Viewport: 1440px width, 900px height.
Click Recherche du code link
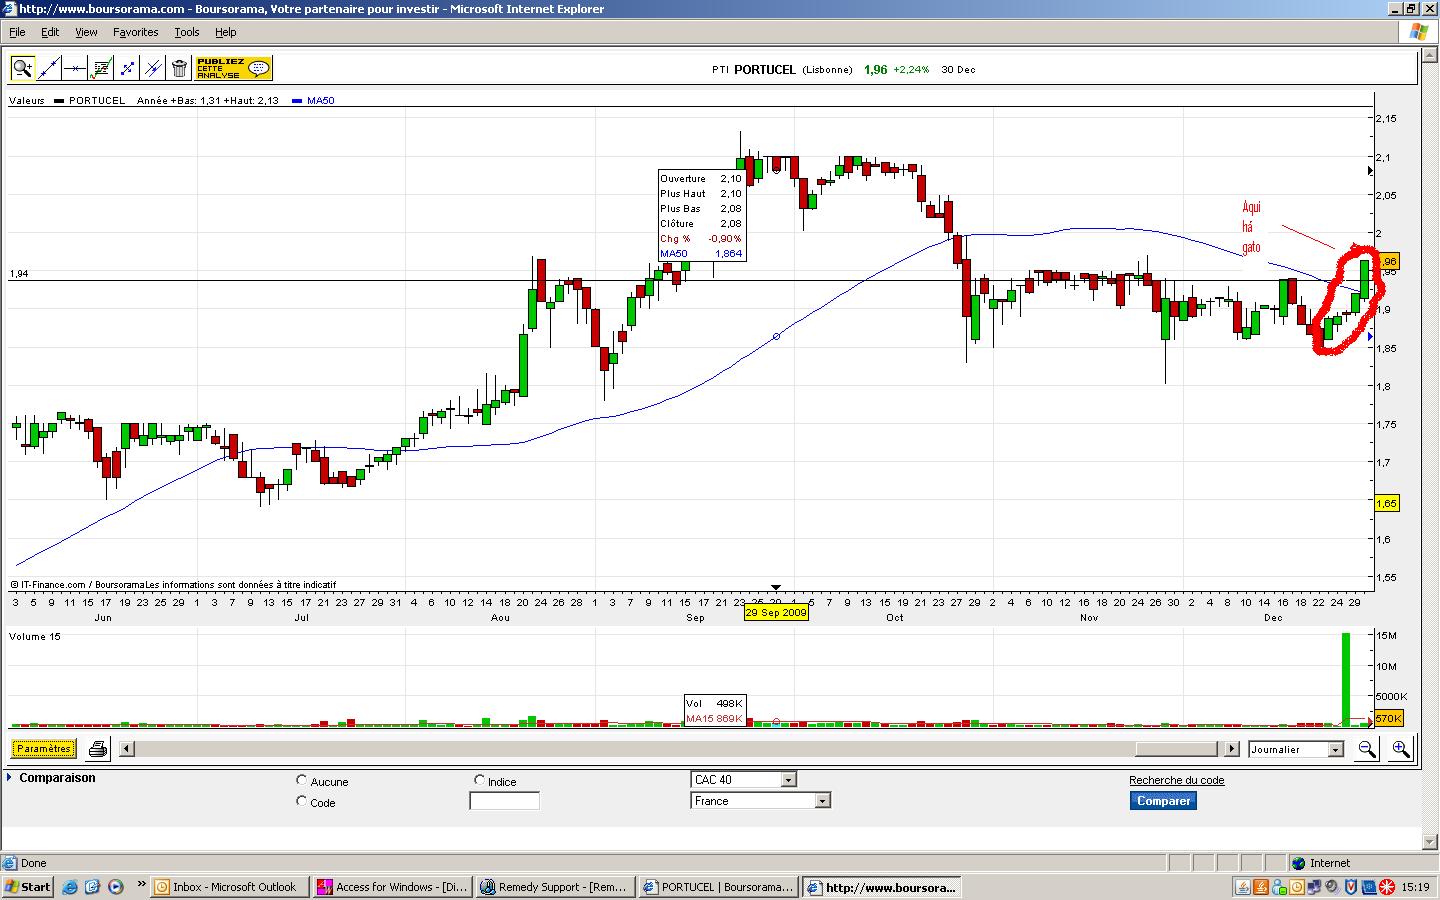[1176, 780]
